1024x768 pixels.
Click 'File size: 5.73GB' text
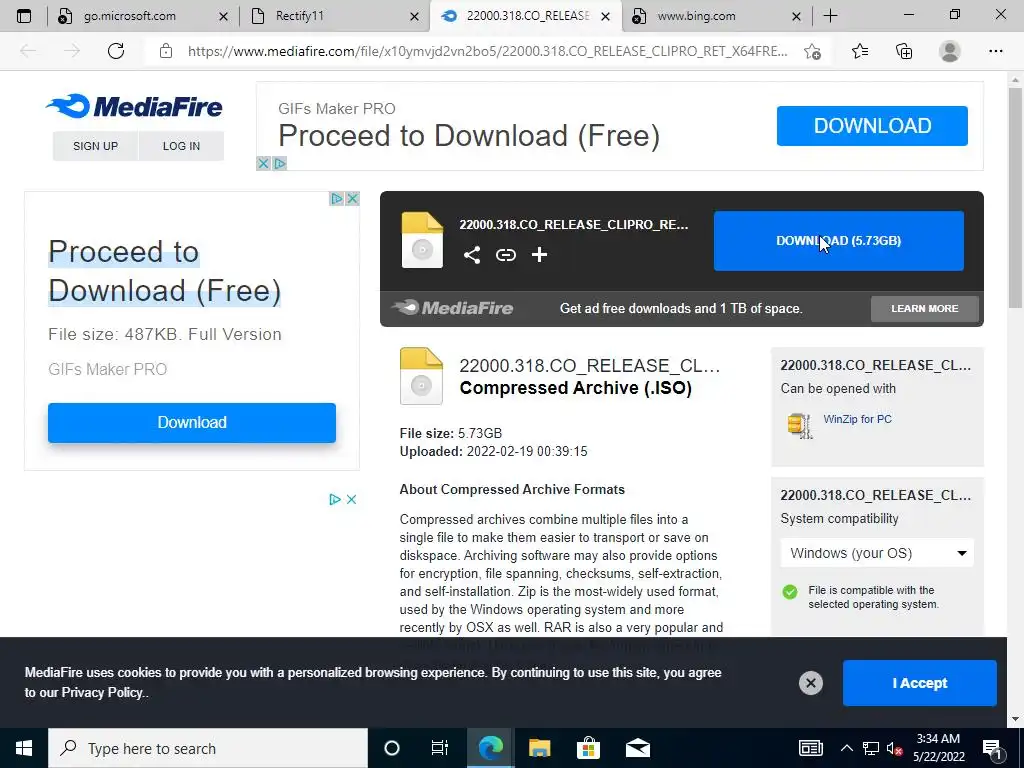[451, 433]
